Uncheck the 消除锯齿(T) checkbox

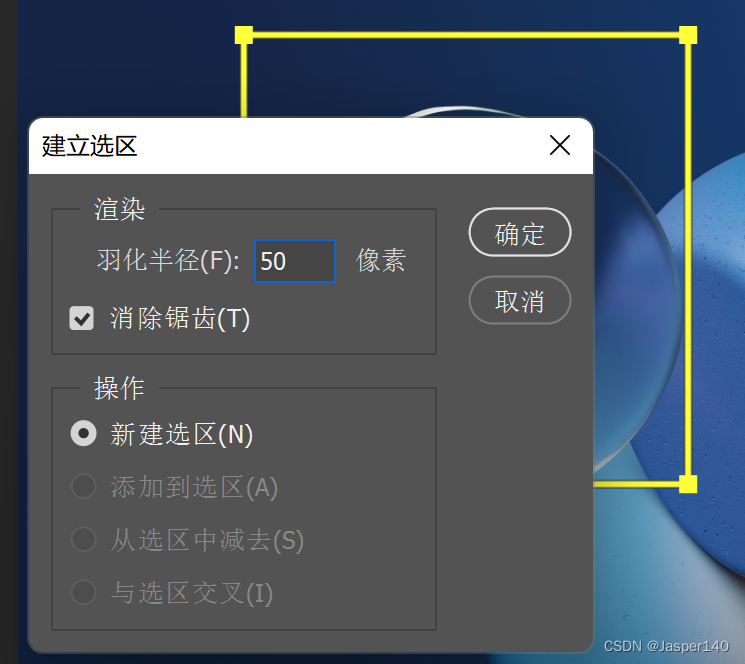(x=82, y=318)
